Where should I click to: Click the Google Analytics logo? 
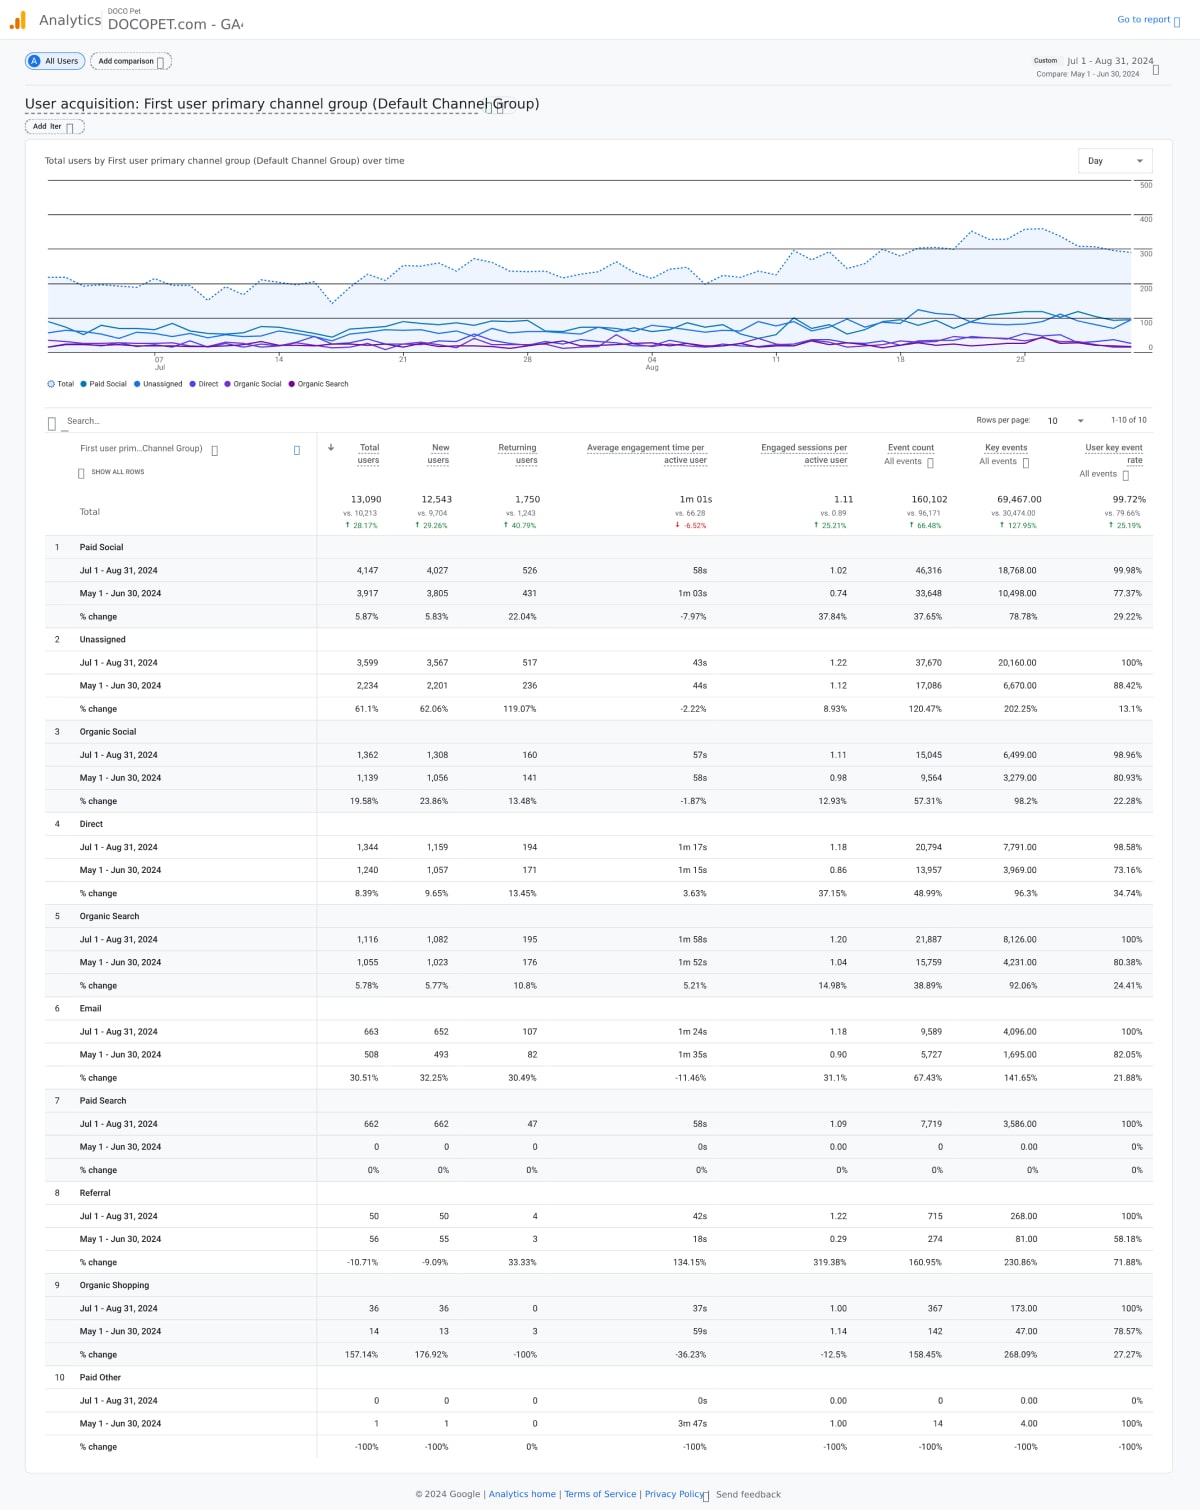(17, 20)
